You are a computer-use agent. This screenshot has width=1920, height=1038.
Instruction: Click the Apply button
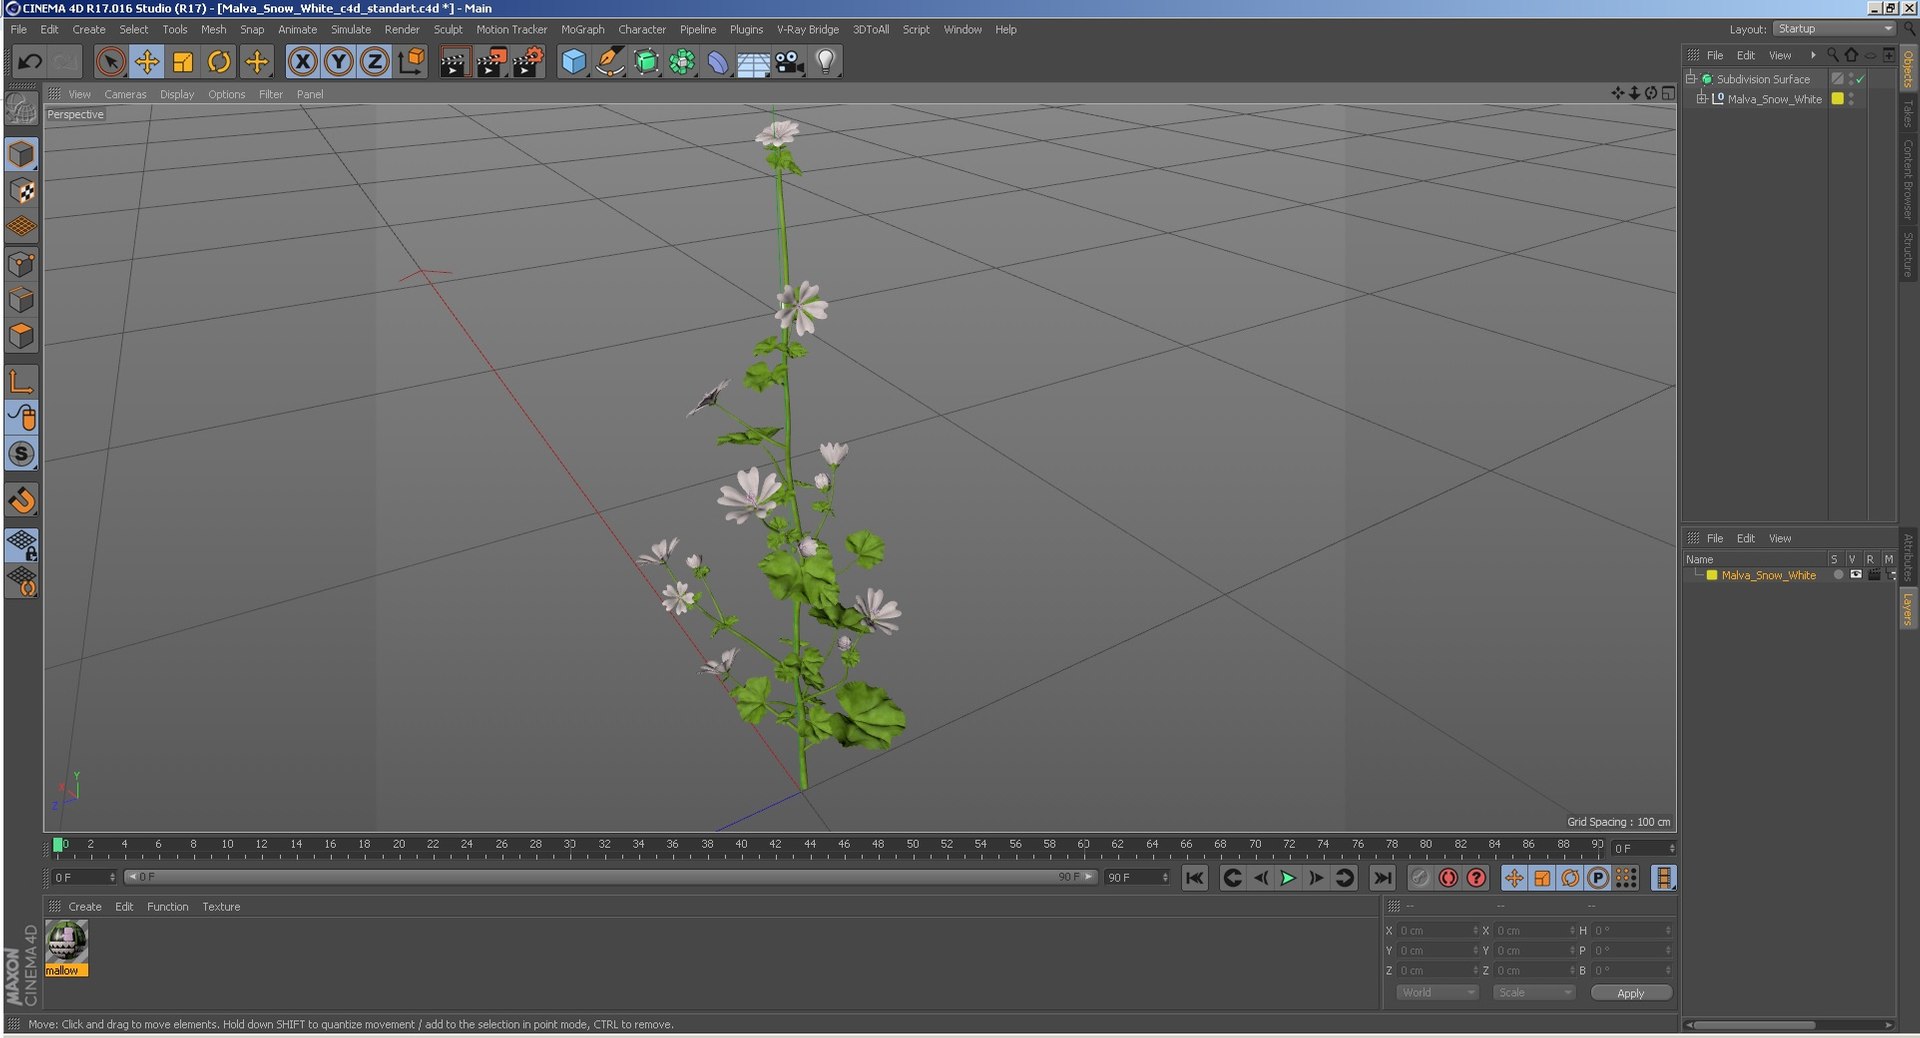coord(1630,993)
